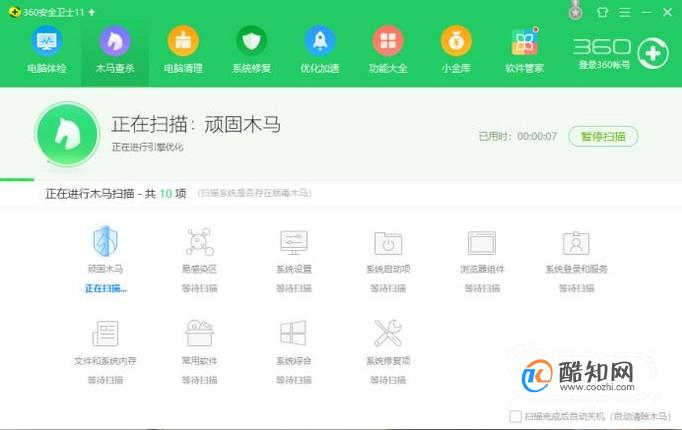Image resolution: width=682 pixels, height=430 pixels.
Task: Open 小金库 money bag icon
Action: click(x=456, y=41)
